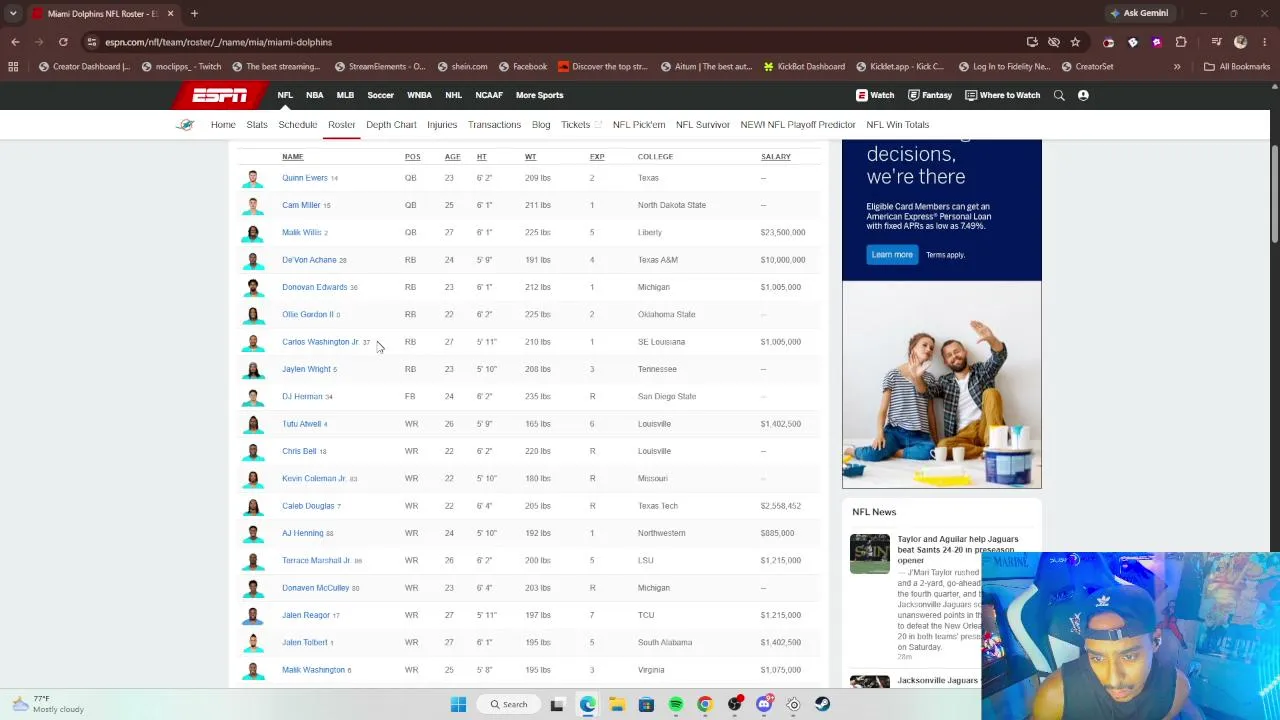Open Discord from the taskbar
The image size is (1280, 720).
tap(764, 705)
